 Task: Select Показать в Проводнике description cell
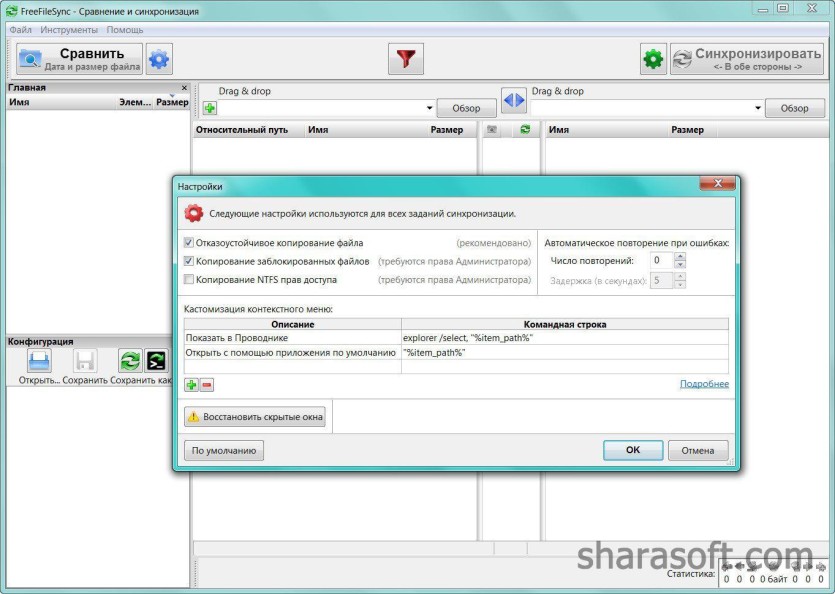tap(293, 338)
